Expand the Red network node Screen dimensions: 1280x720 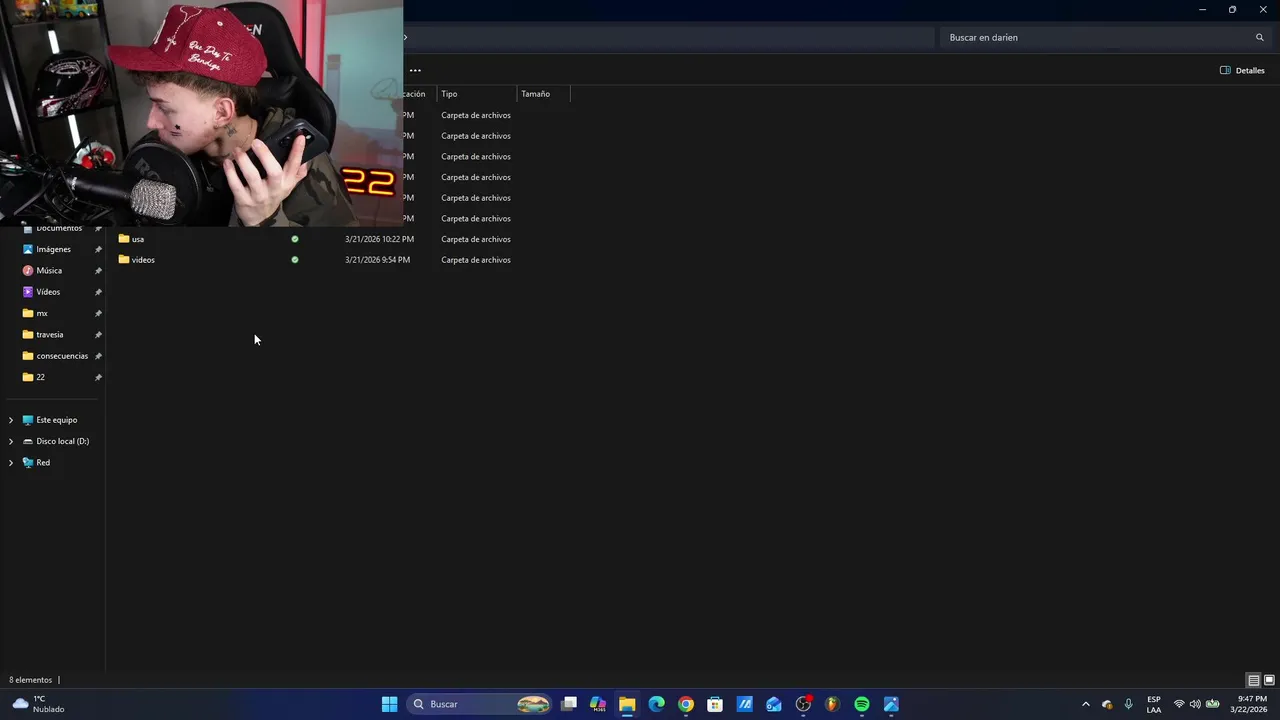[11, 463]
